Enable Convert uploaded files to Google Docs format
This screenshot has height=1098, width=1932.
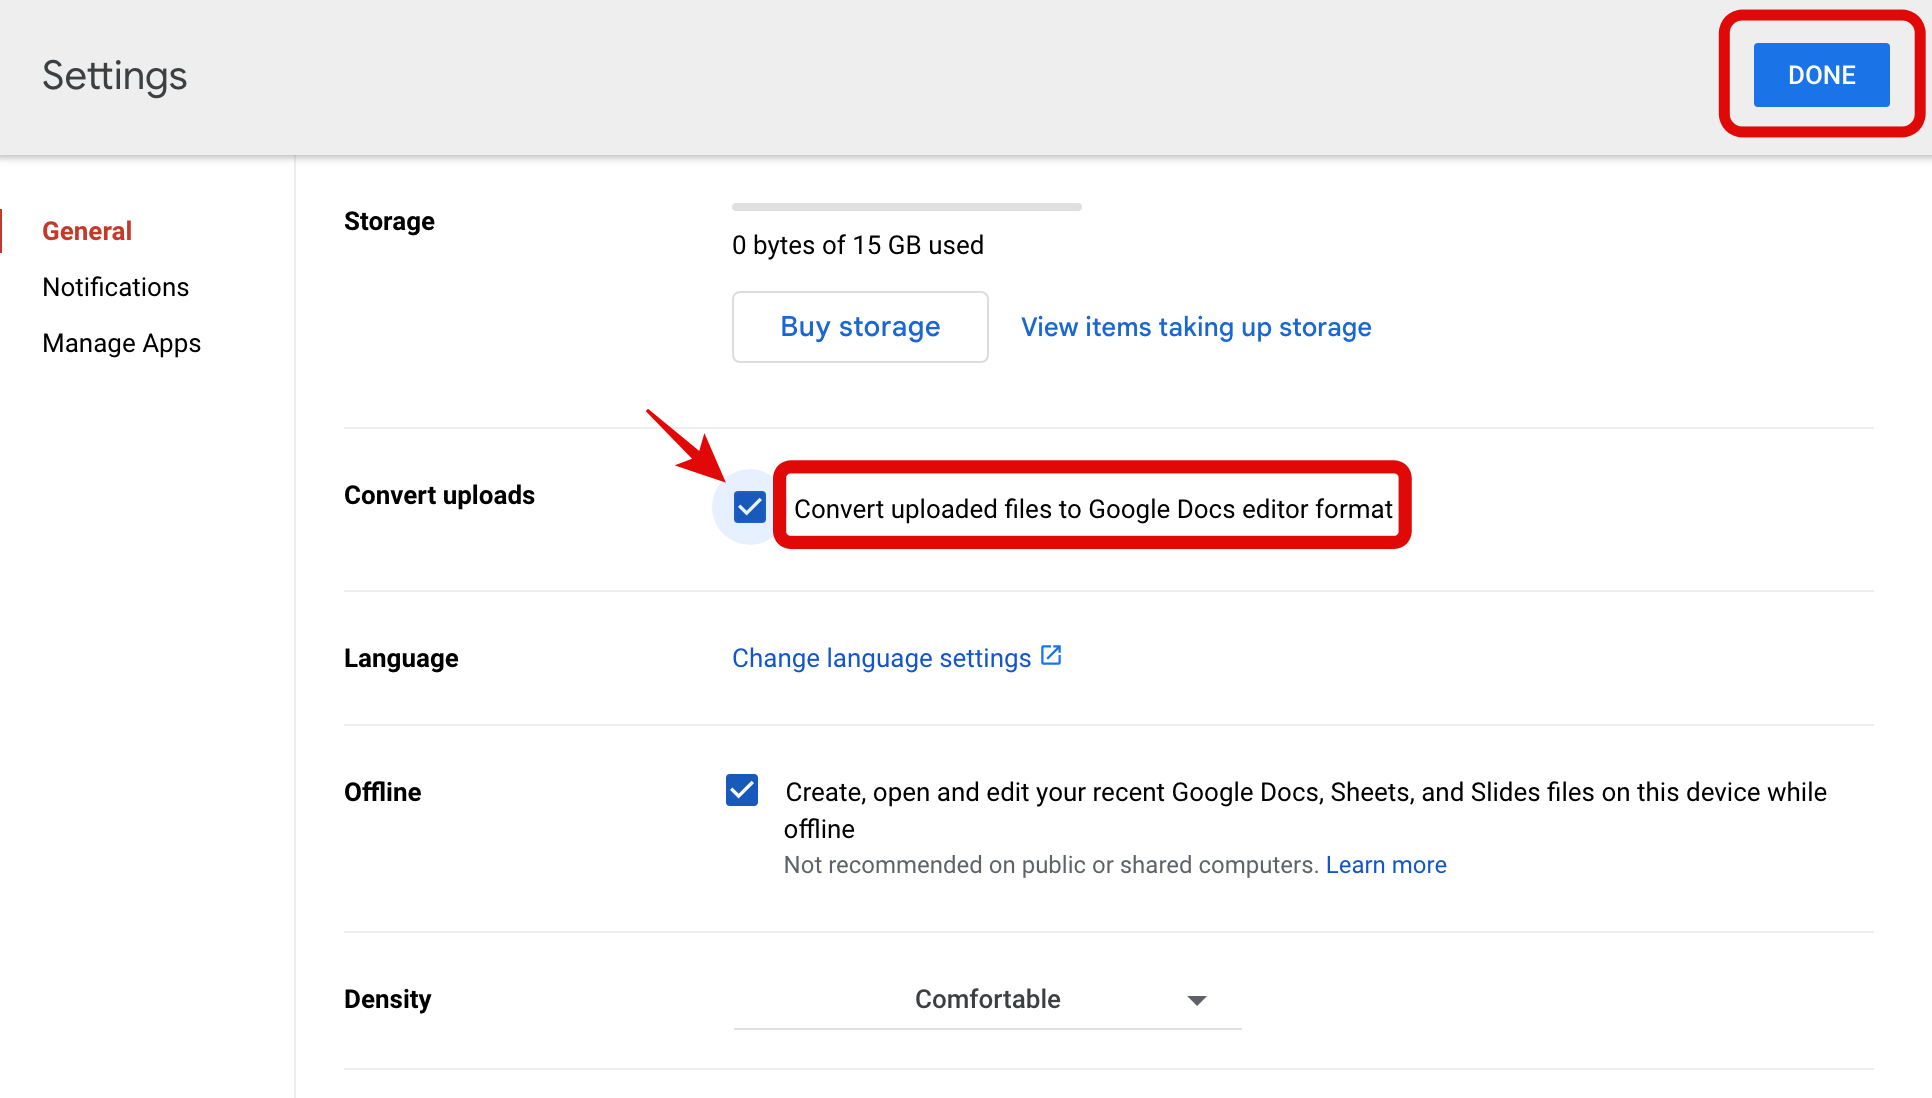click(x=746, y=506)
